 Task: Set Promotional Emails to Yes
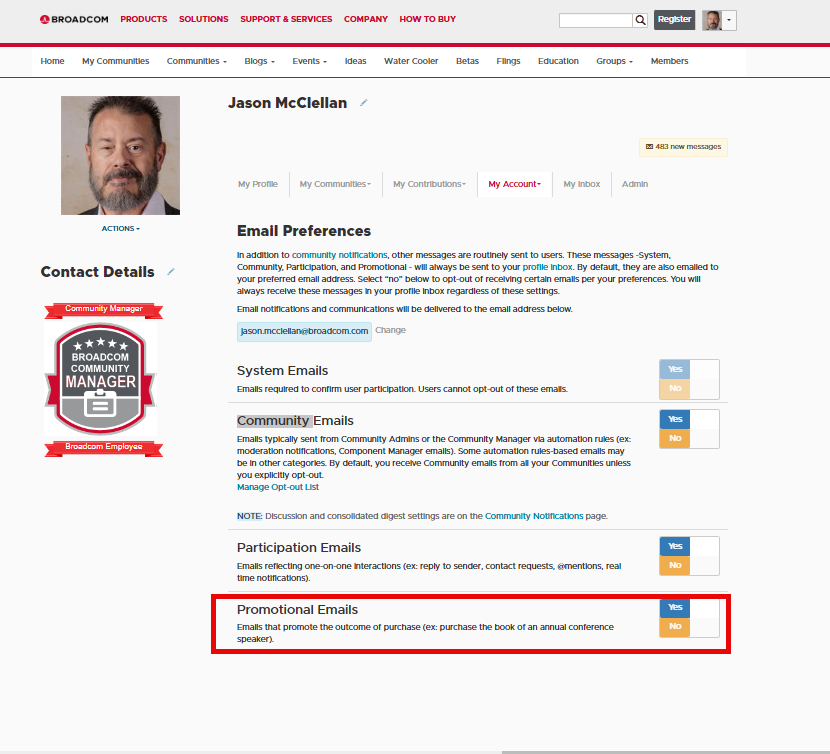click(675, 607)
